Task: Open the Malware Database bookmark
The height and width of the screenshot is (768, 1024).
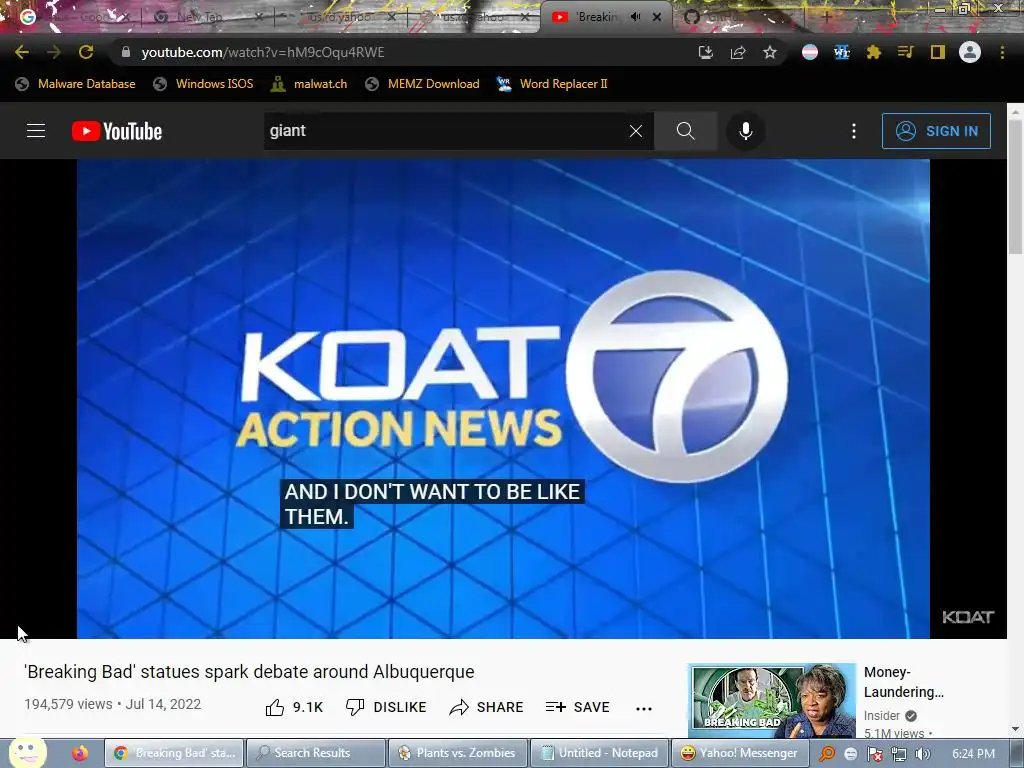Action: [x=76, y=84]
